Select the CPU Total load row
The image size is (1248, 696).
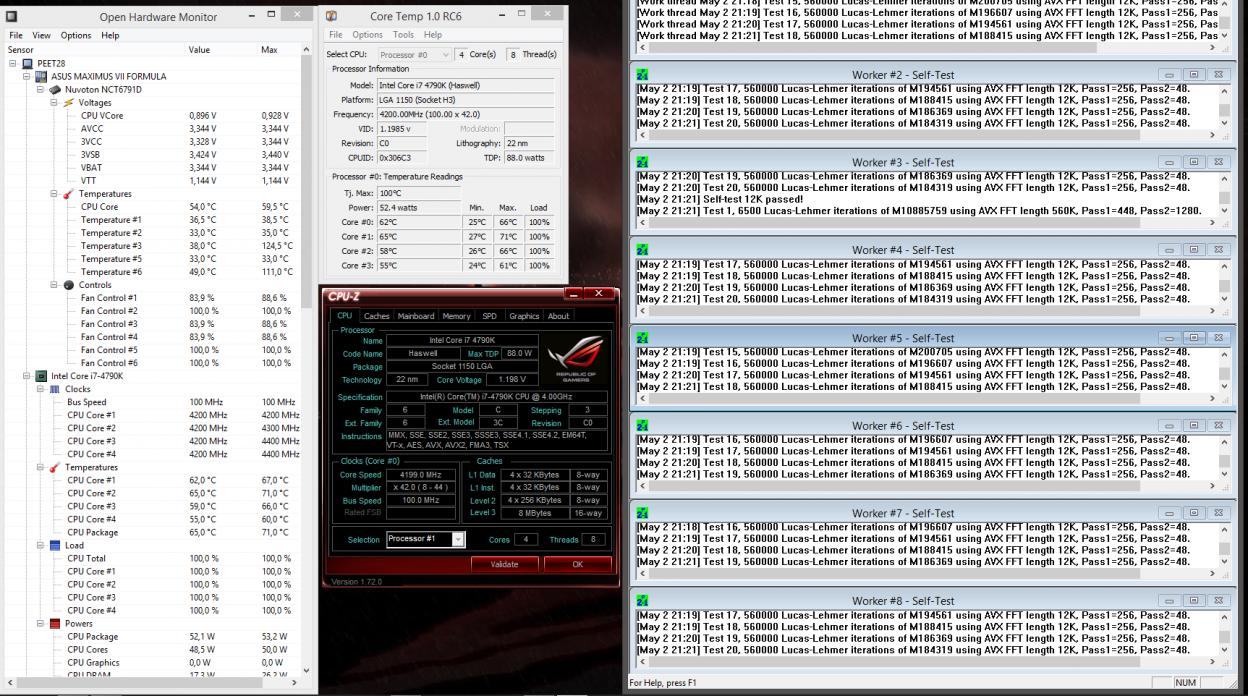pos(152,558)
